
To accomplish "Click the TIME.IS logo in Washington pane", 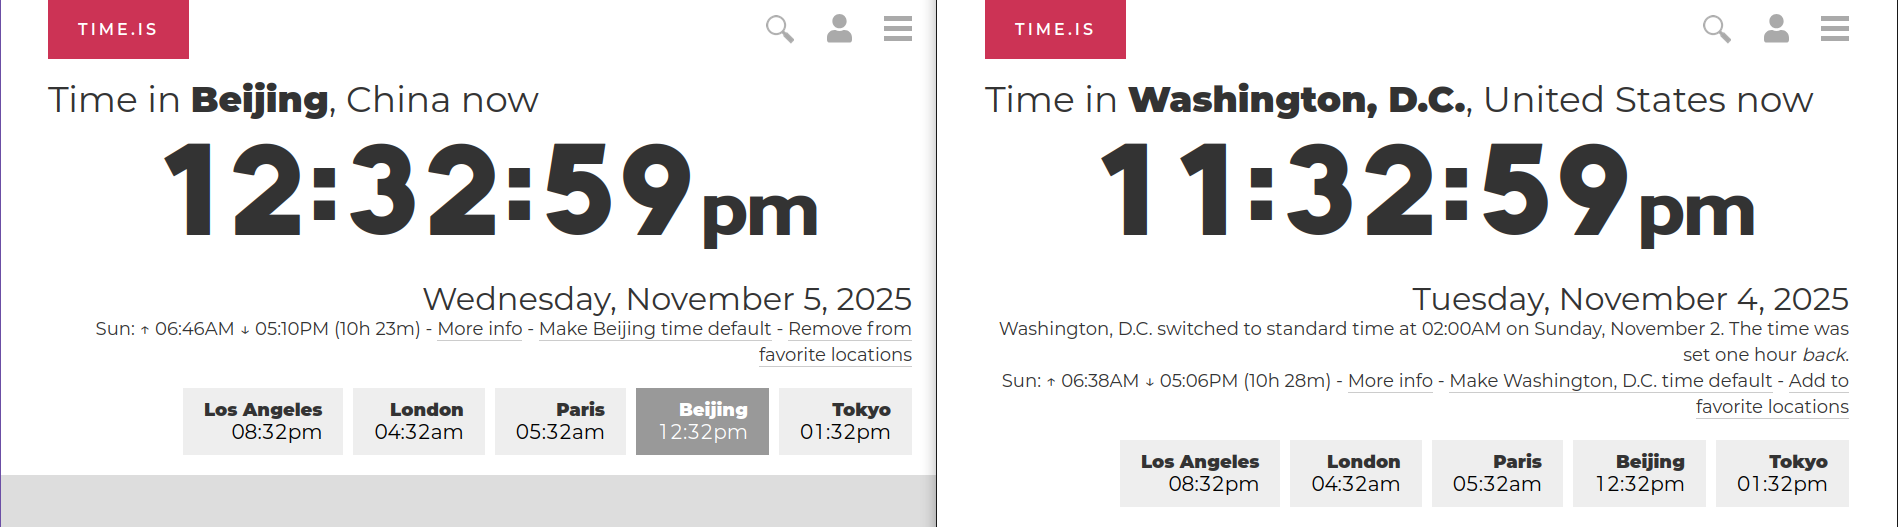I will click(1055, 29).
